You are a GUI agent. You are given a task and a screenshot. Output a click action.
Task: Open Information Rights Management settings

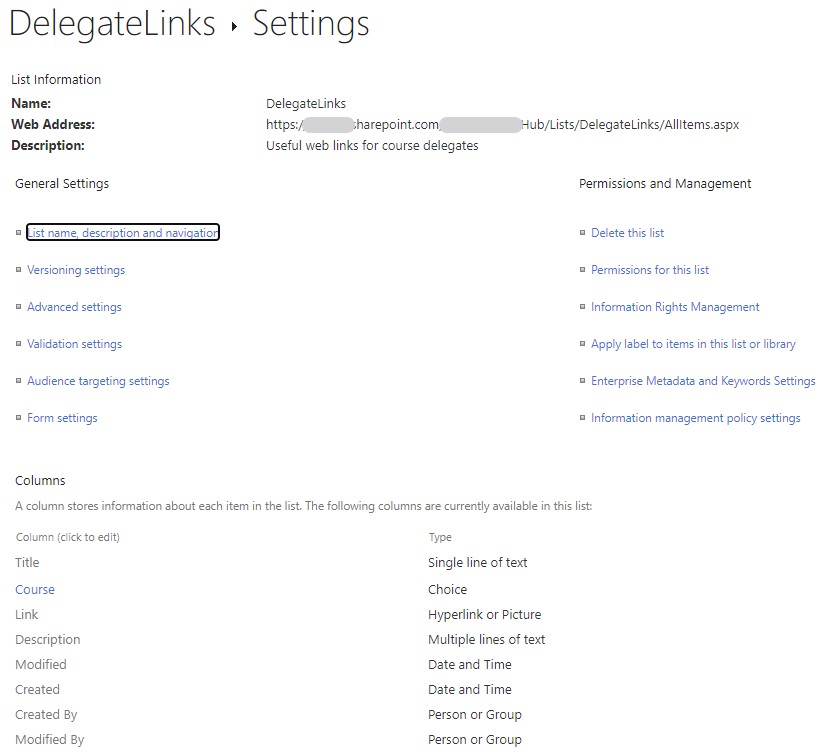pos(675,307)
